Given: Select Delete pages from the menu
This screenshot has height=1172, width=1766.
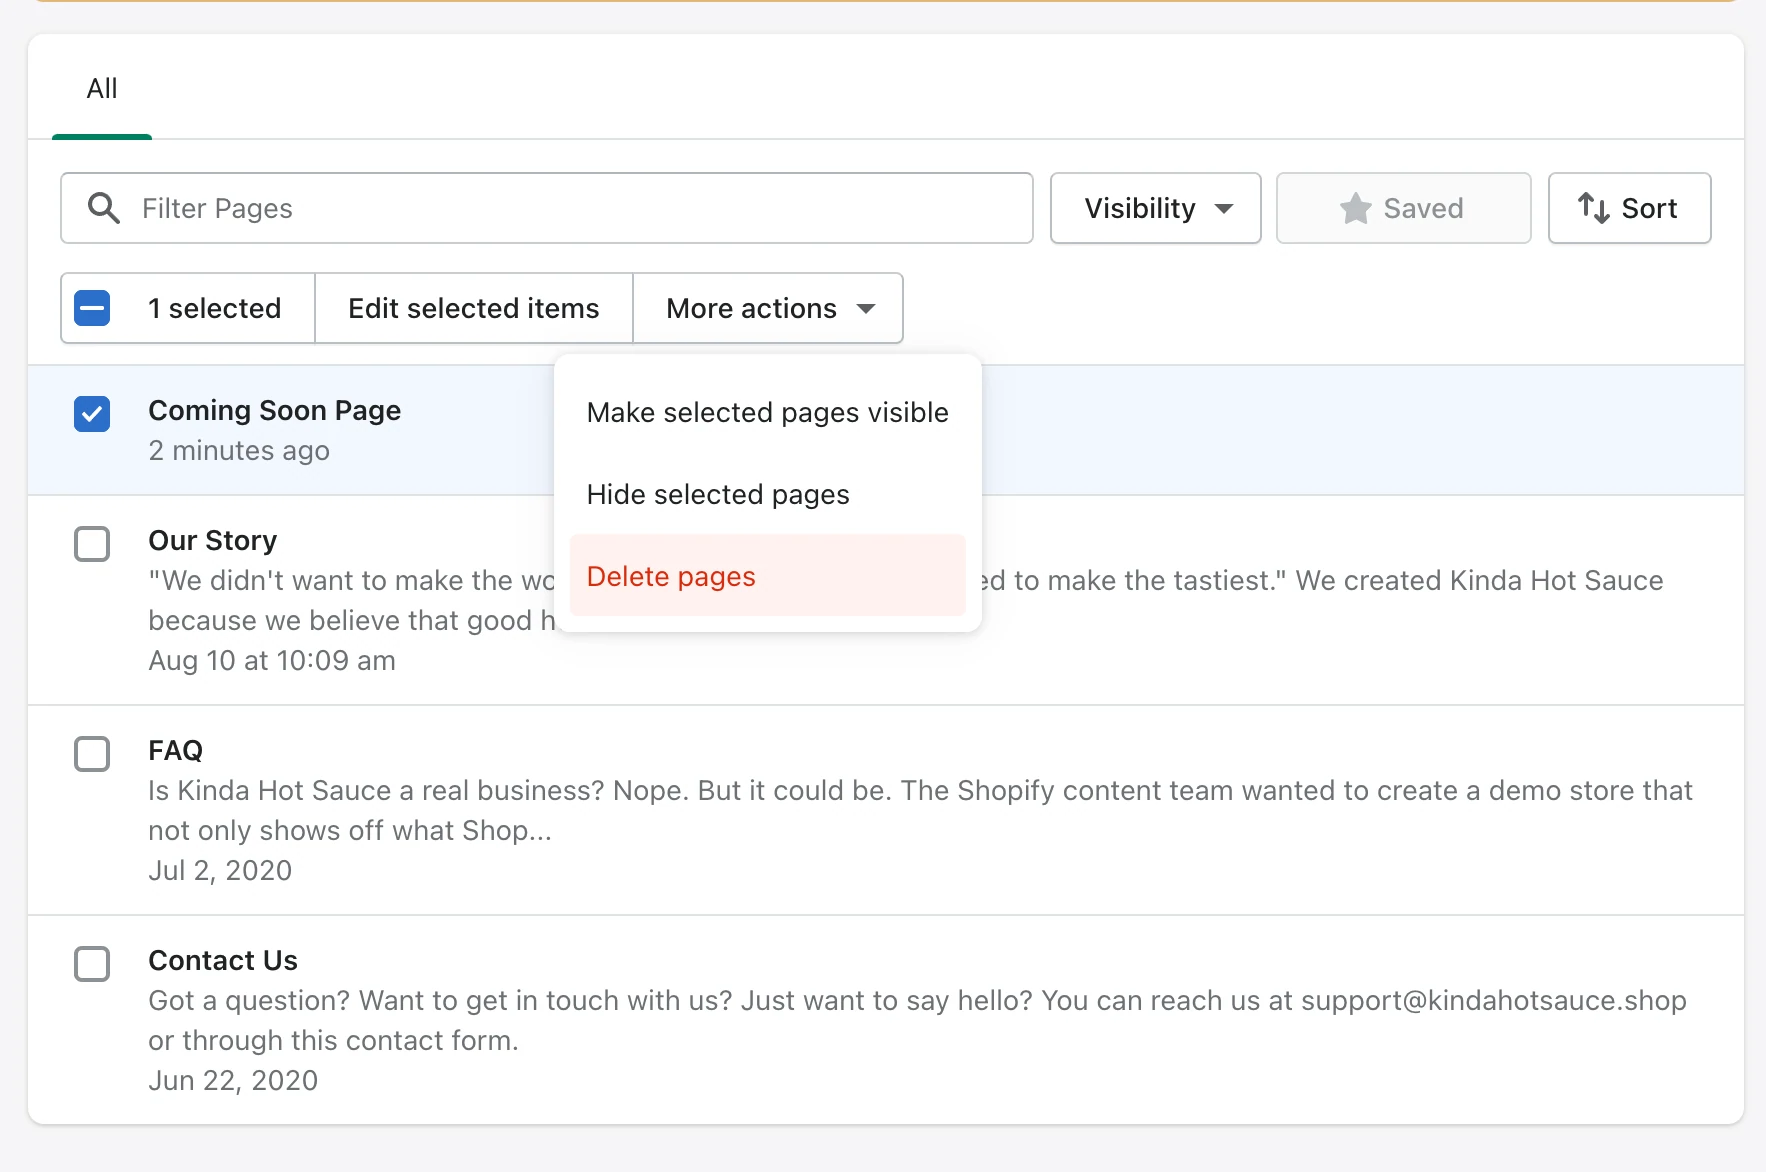Looking at the screenshot, I should 671,576.
